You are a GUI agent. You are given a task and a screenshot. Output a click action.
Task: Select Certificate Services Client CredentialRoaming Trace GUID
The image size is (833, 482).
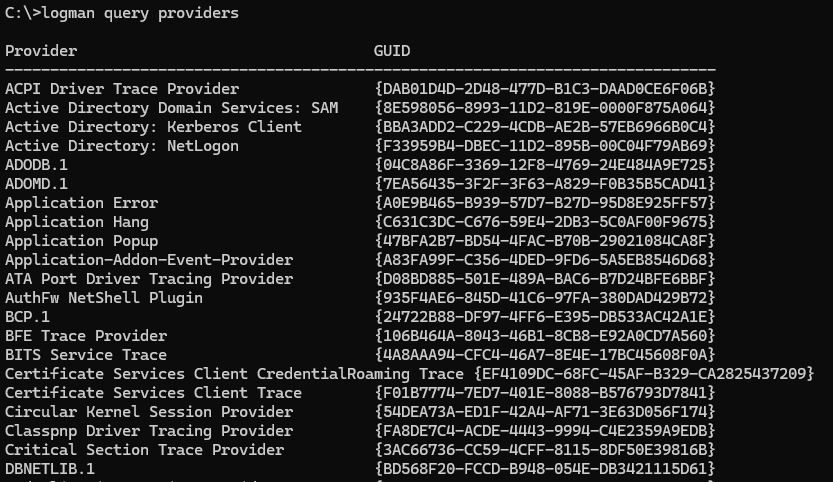click(644, 374)
